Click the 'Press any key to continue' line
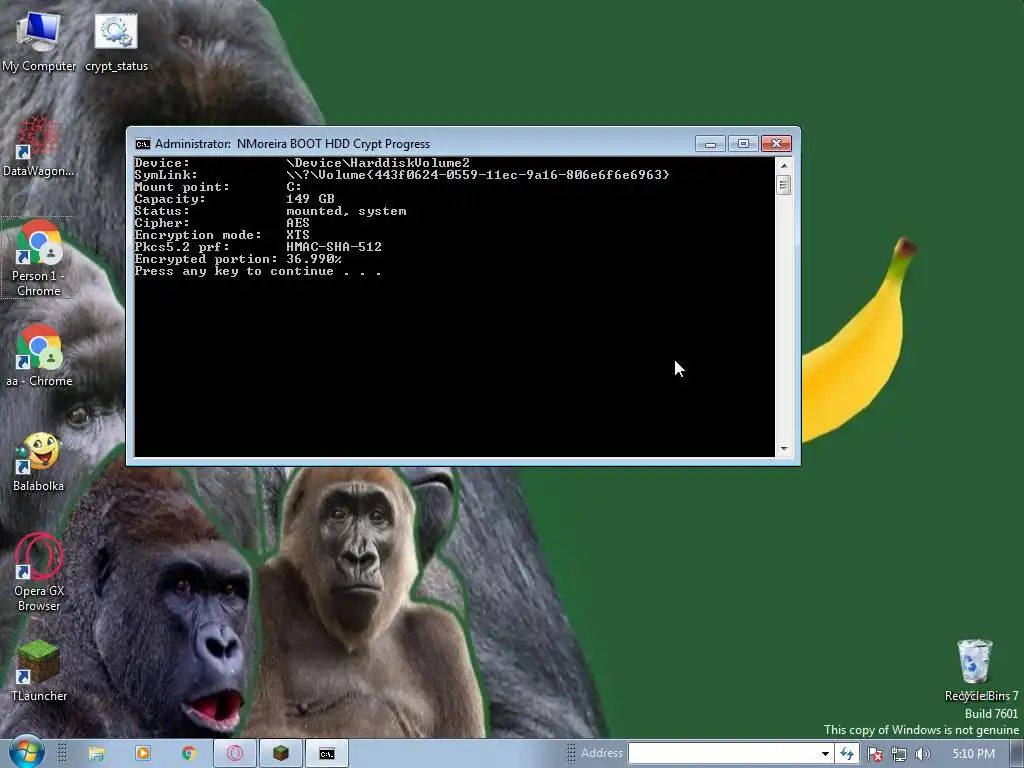 coord(258,271)
